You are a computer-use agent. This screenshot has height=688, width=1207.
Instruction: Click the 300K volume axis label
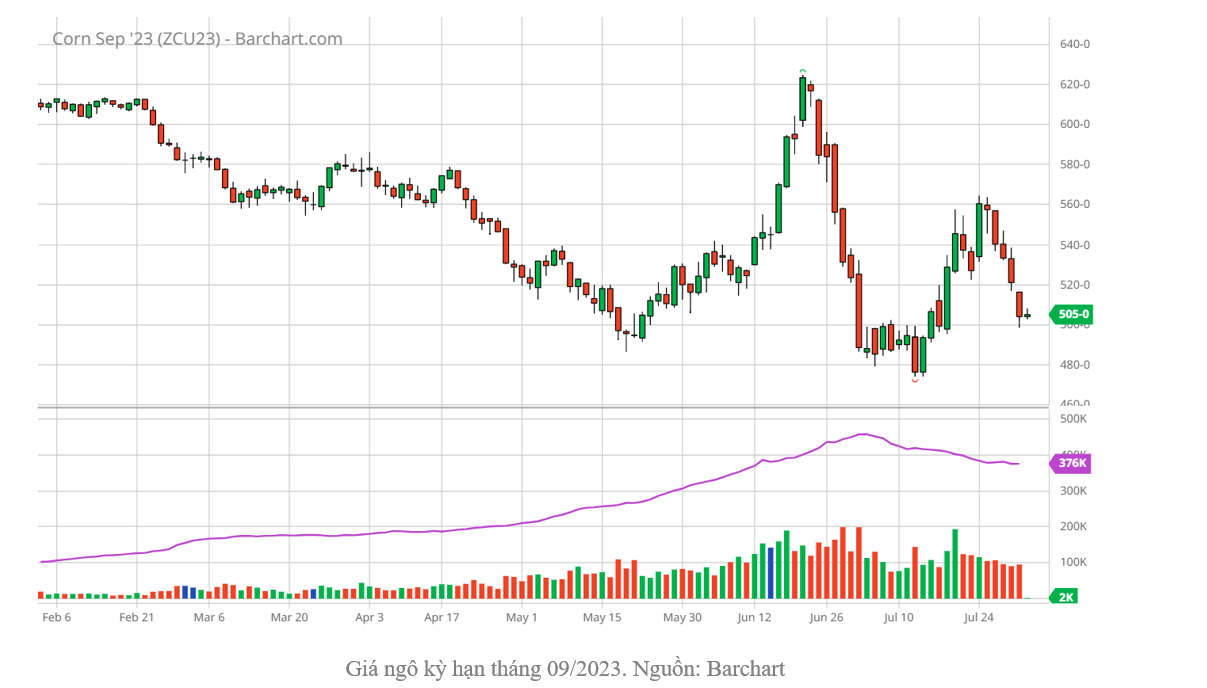pyautogui.click(x=1073, y=491)
